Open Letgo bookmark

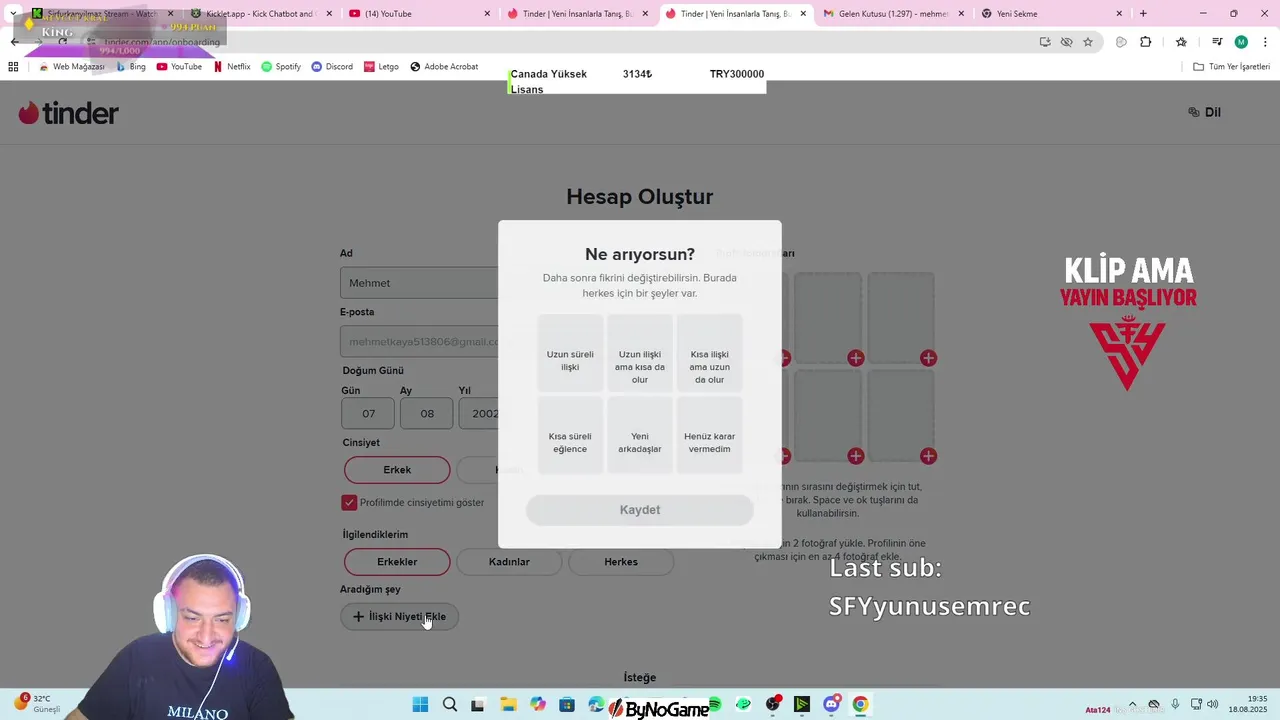pos(381,67)
